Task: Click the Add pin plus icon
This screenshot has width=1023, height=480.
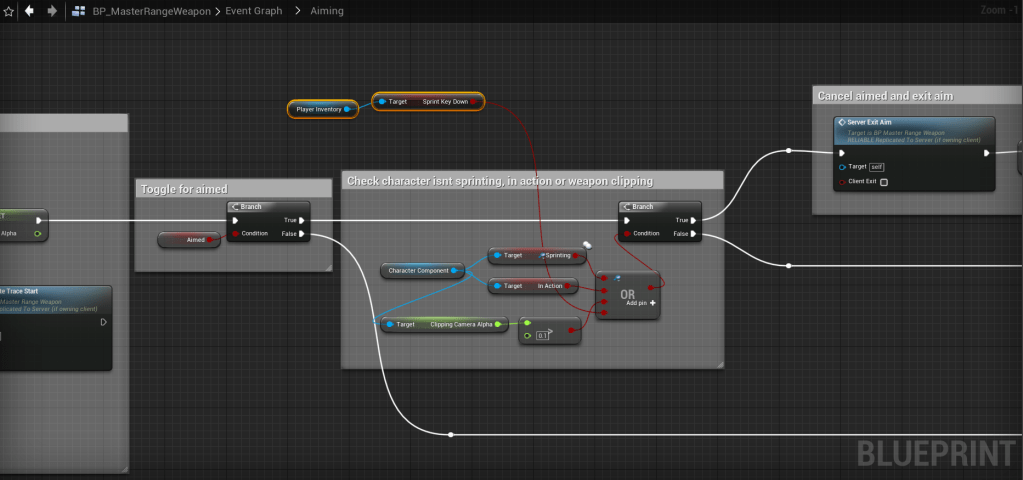Action: tap(653, 302)
